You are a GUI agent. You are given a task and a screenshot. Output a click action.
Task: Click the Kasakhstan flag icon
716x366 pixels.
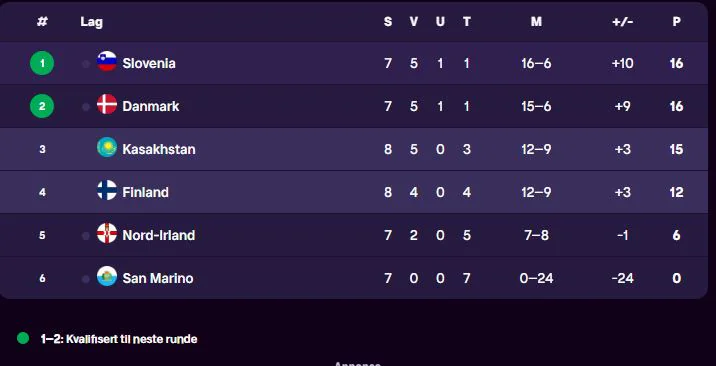pyautogui.click(x=107, y=147)
